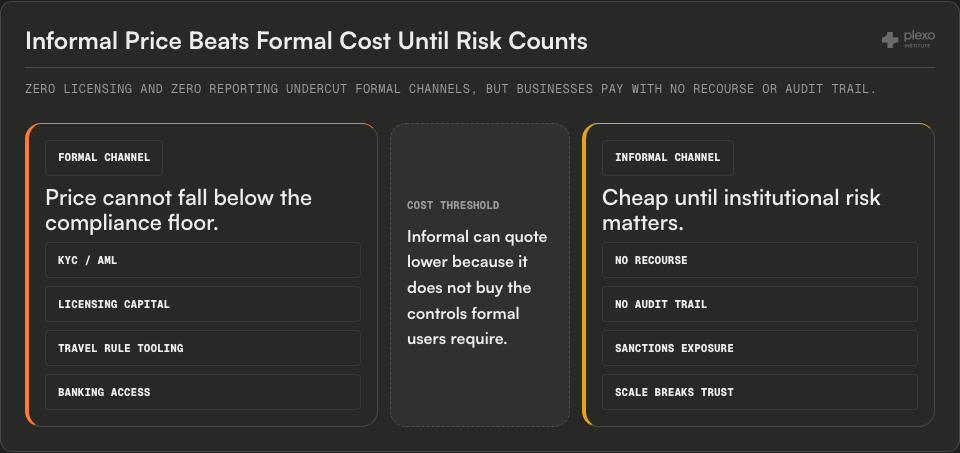
Task: Click the NO RECOURSE row
Action: coord(760,260)
